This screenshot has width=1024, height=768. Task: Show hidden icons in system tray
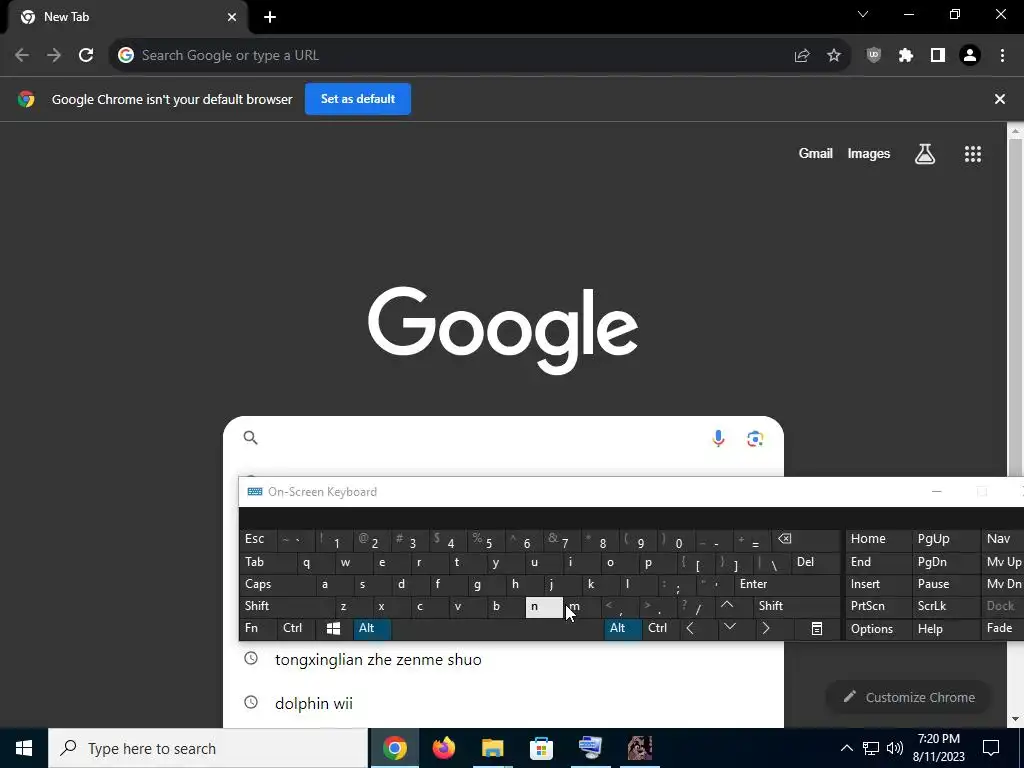846,748
